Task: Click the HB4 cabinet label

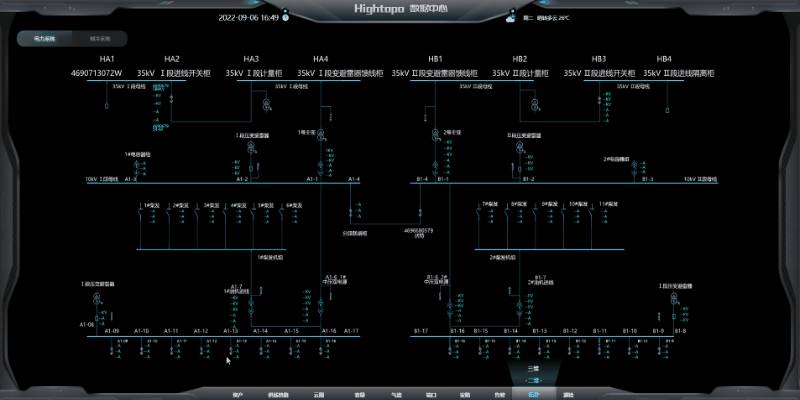Action: [665, 59]
